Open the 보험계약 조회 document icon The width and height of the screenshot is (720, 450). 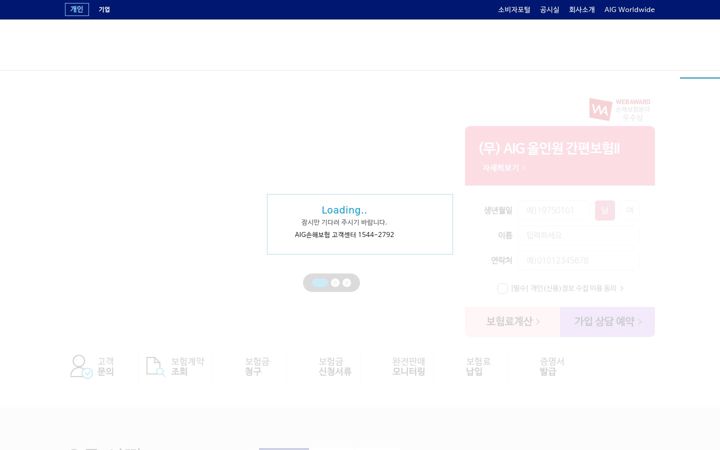155,366
